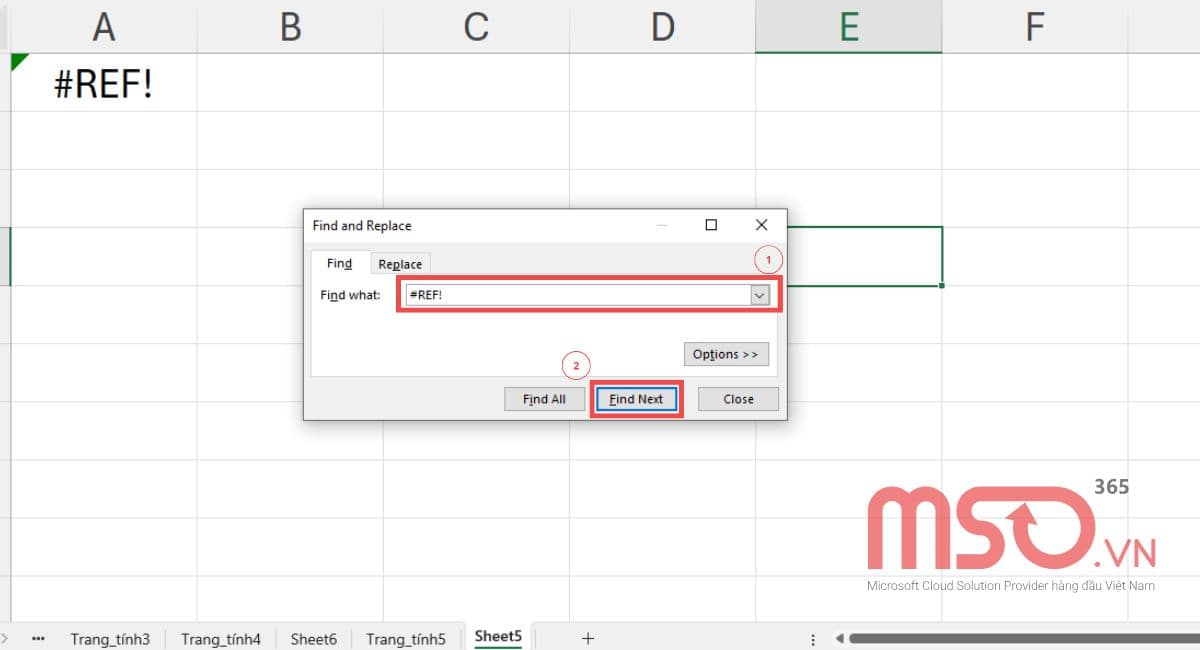Select the Find tab

pyautogui.click(x=340, y=263)
